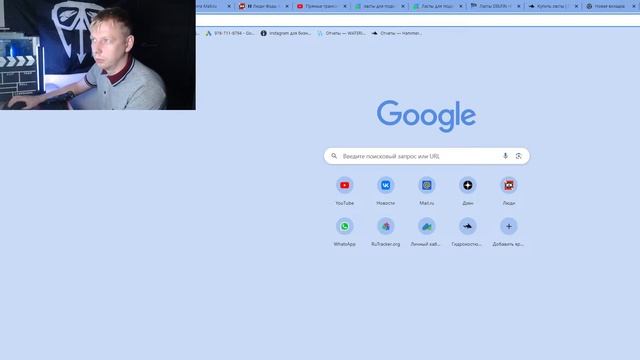Open the Mail.ru shortcut tile

pyautogui.click(x=427, y=191)
